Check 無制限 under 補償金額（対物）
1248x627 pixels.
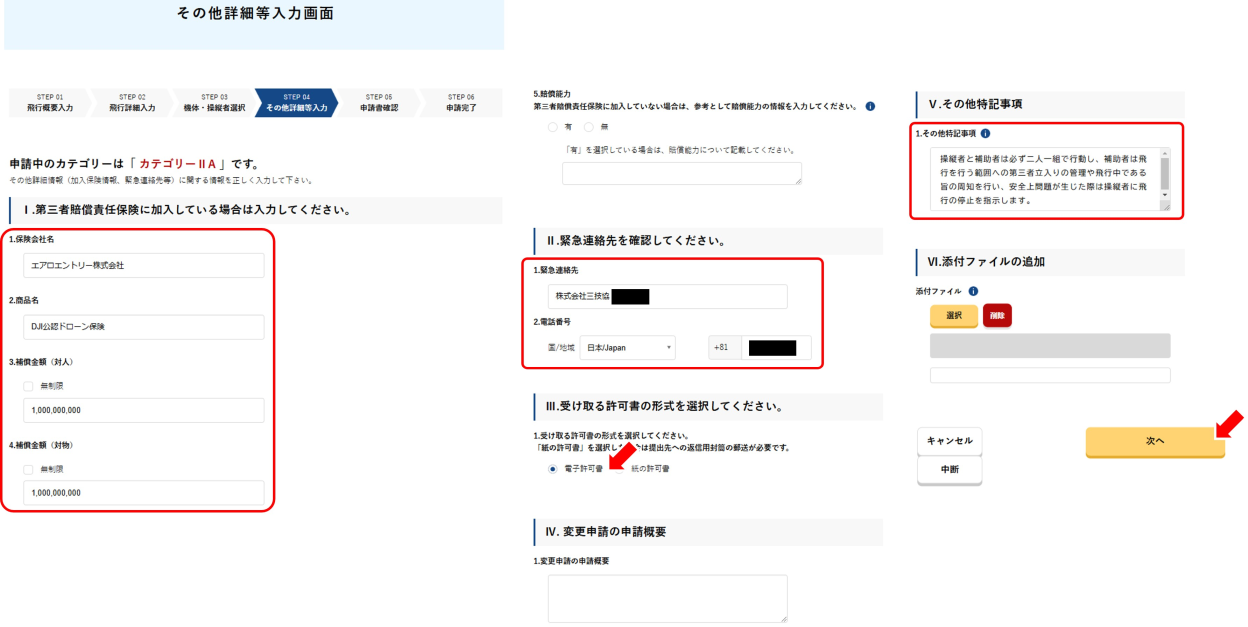(x=28, y=469)
